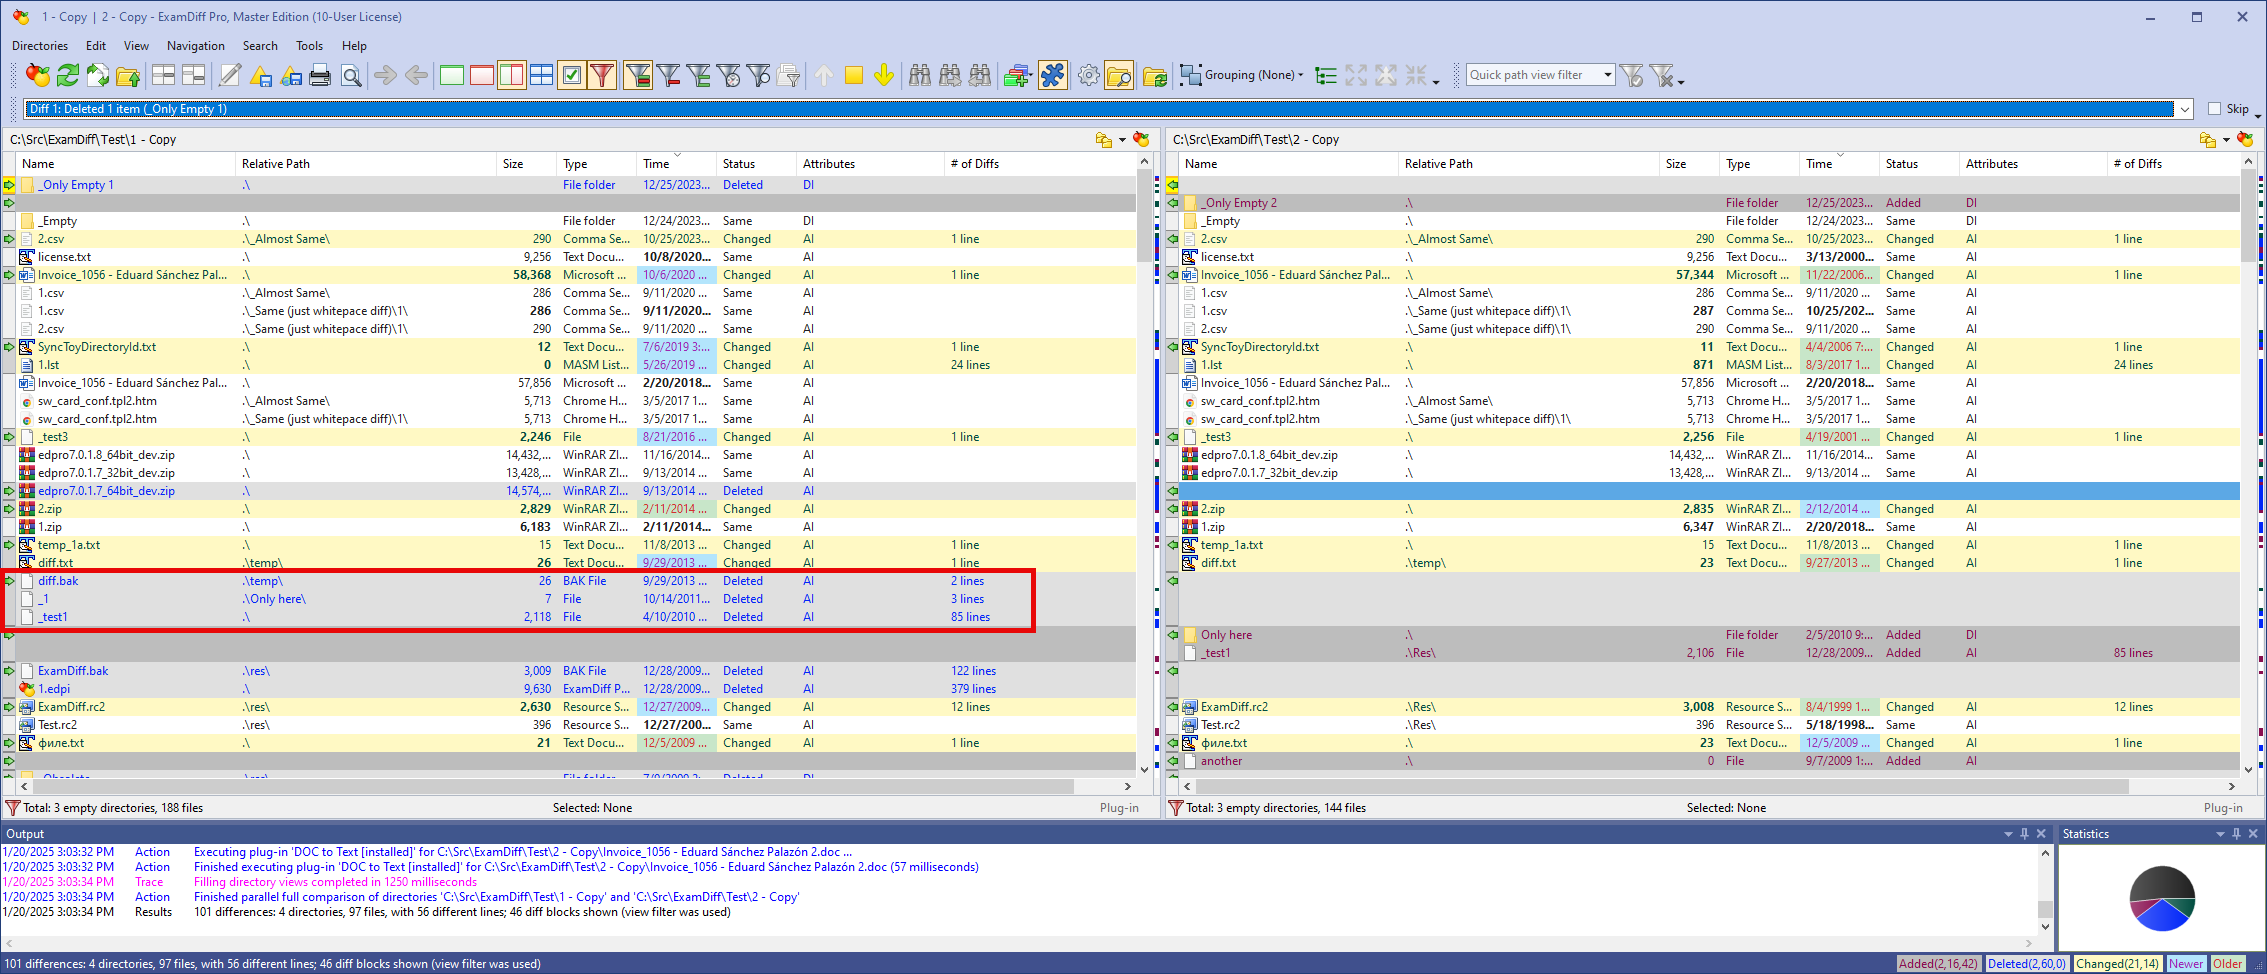
Task: Open dropdown arrow after collapse-all toolbar icon
Action: click(1436, 81)
